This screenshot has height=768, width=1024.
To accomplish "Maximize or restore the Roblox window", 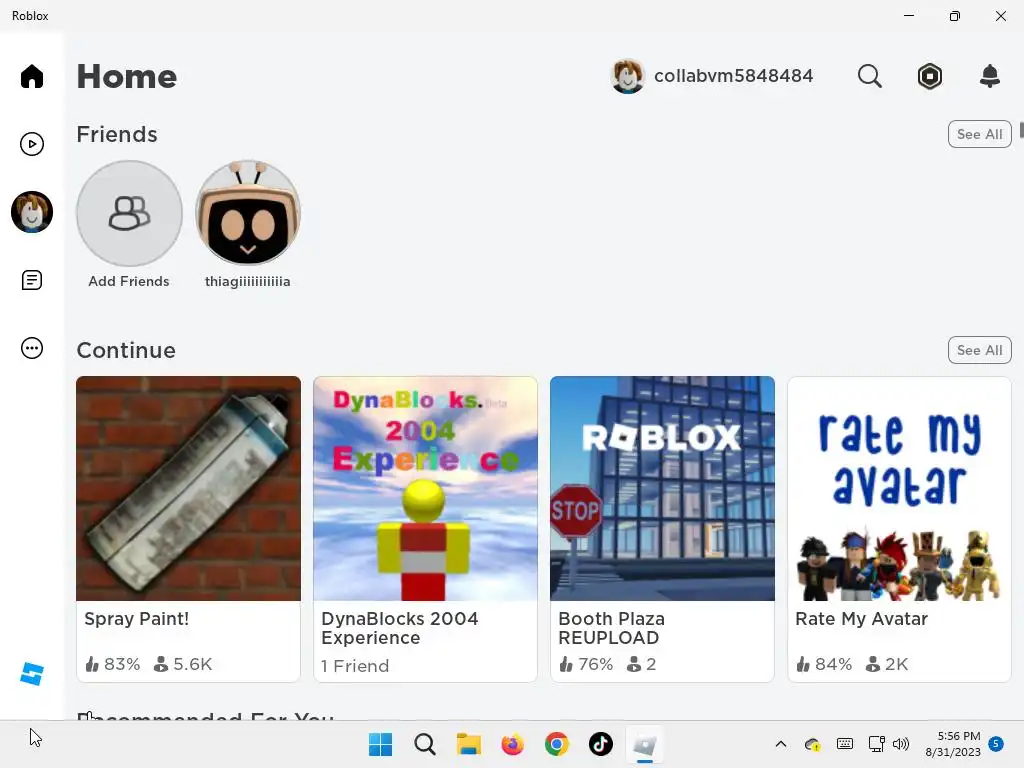I will pyautogui.click(x=955, y=16).
